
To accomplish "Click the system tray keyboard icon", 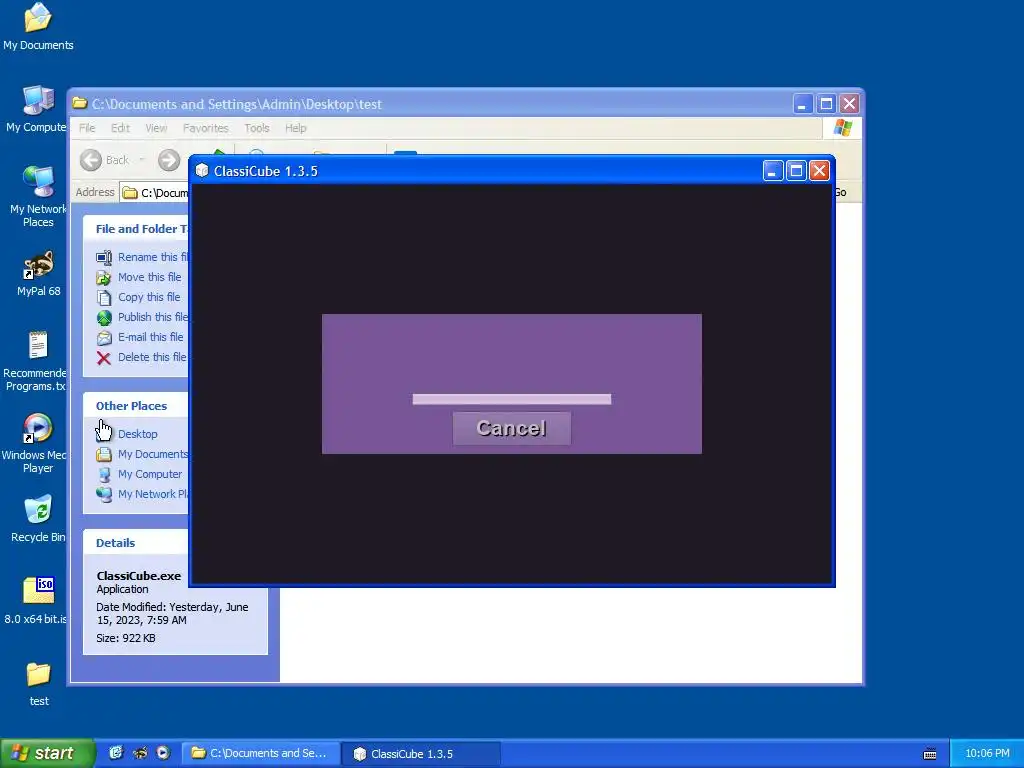I will pos(930,754).
